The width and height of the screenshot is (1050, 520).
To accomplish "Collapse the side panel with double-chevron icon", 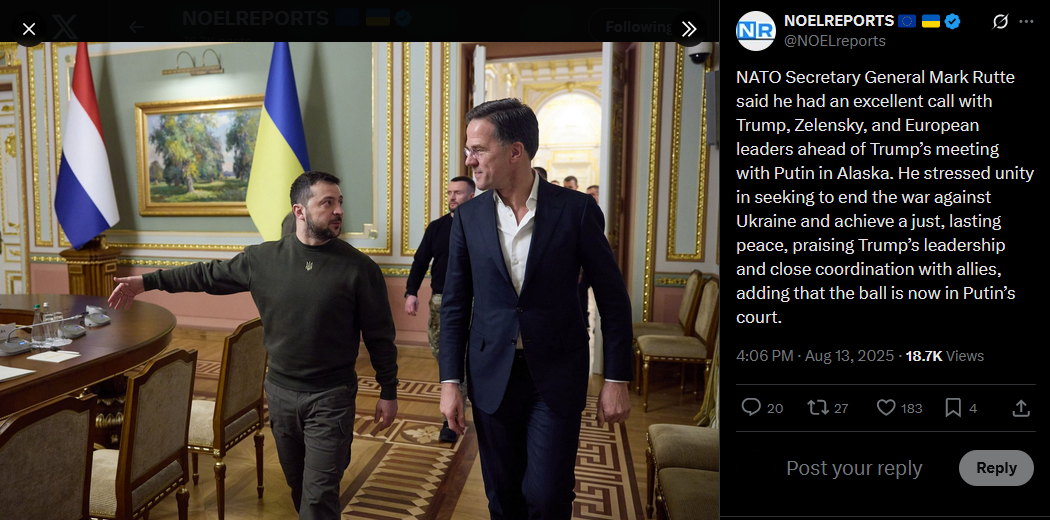I will point(689,29).
